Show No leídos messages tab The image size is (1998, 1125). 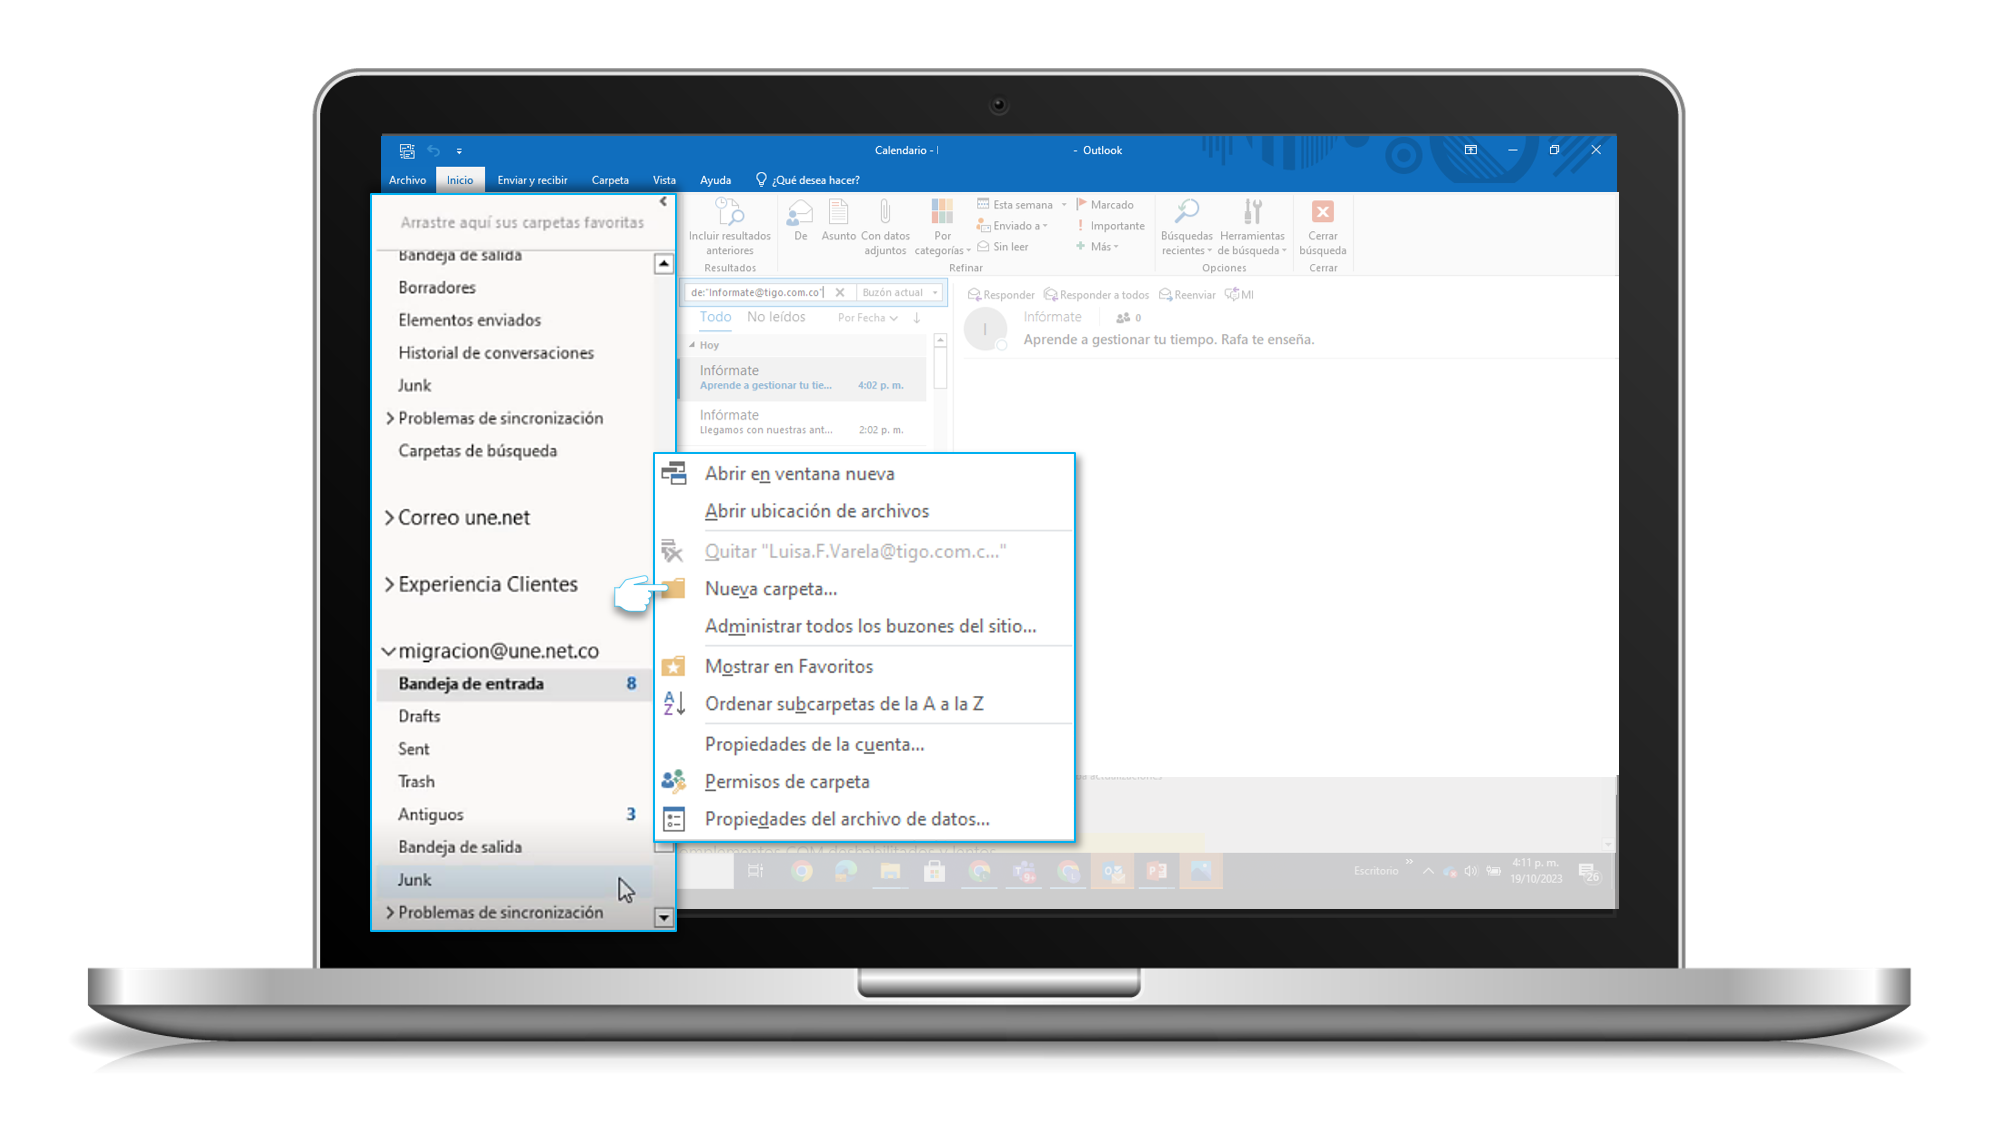point(776,317)
